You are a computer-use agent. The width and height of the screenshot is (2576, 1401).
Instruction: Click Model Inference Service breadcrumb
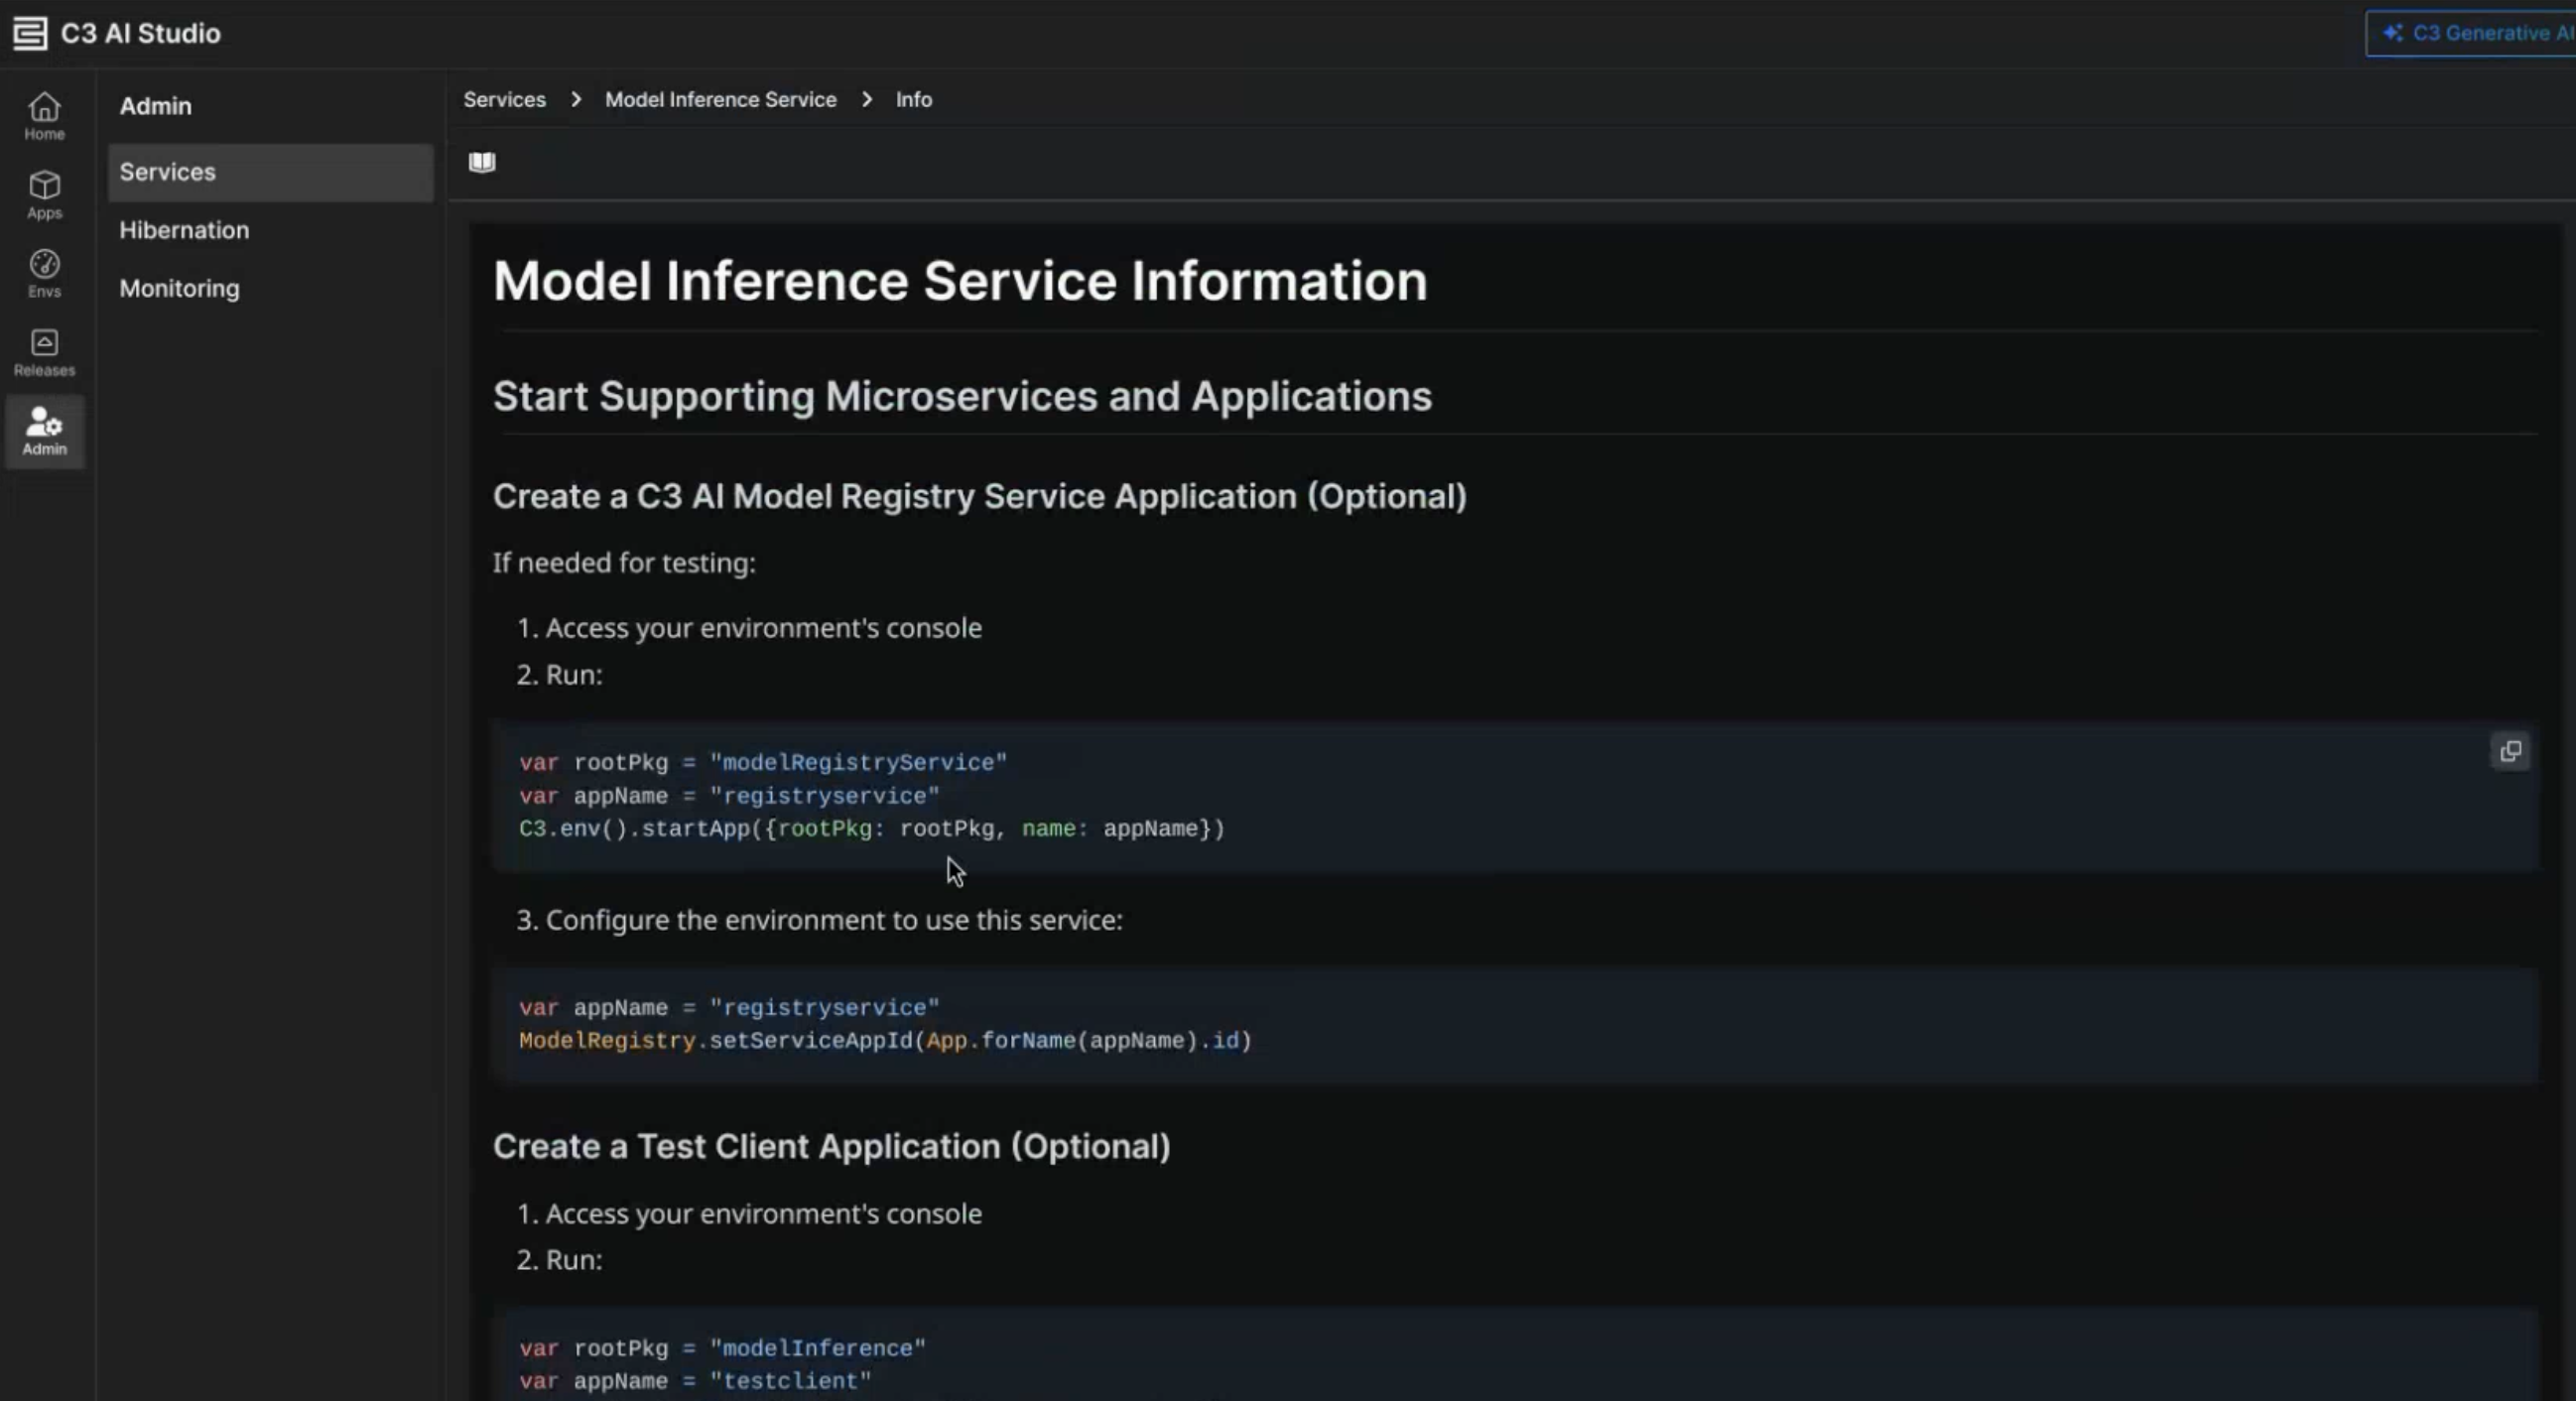pyautogui.click(x=720, y=99)
